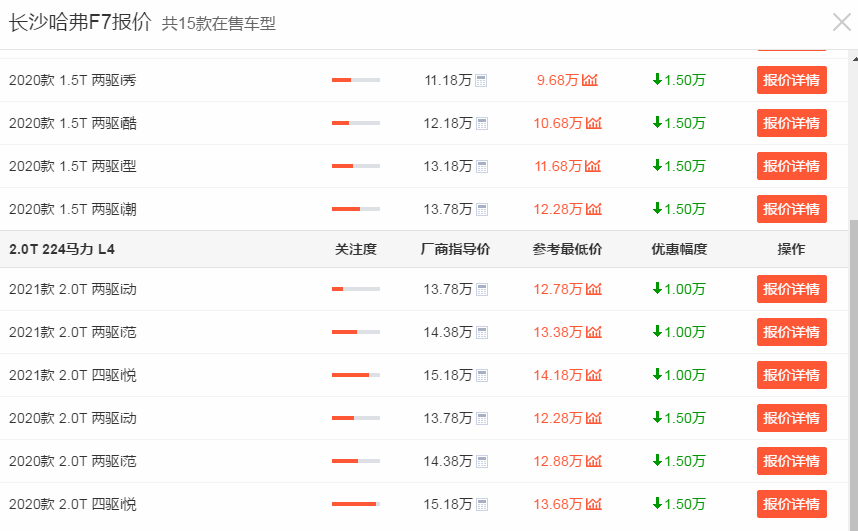Click the 共15款在售车型 subtitle
The width and height of the screenshot is (858, 531).
[219, 24]
